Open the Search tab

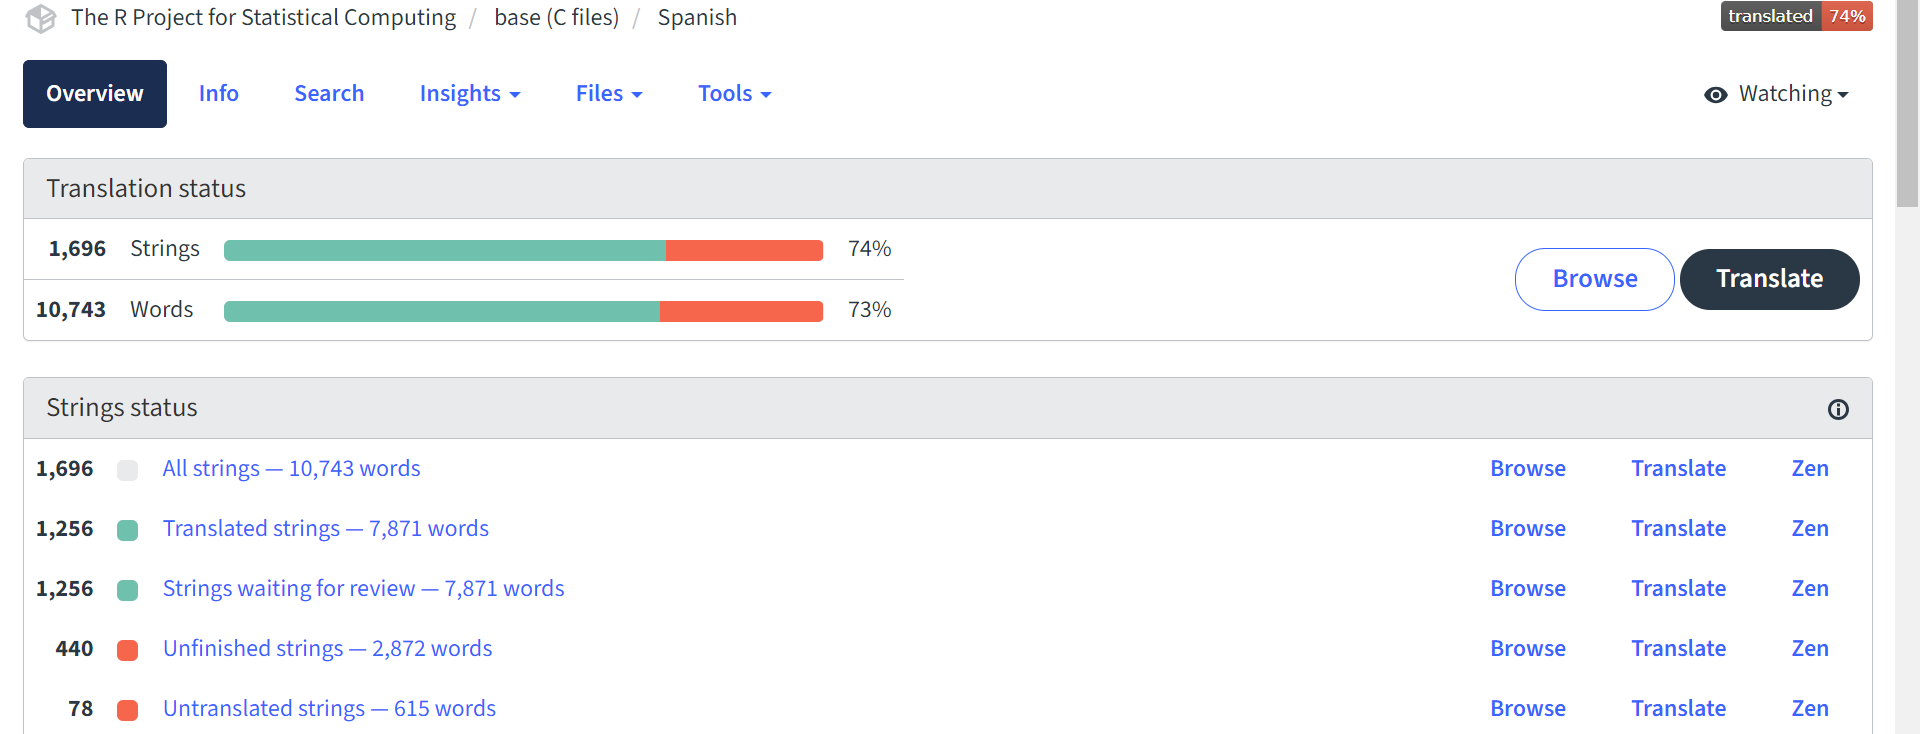click(329, 94)
